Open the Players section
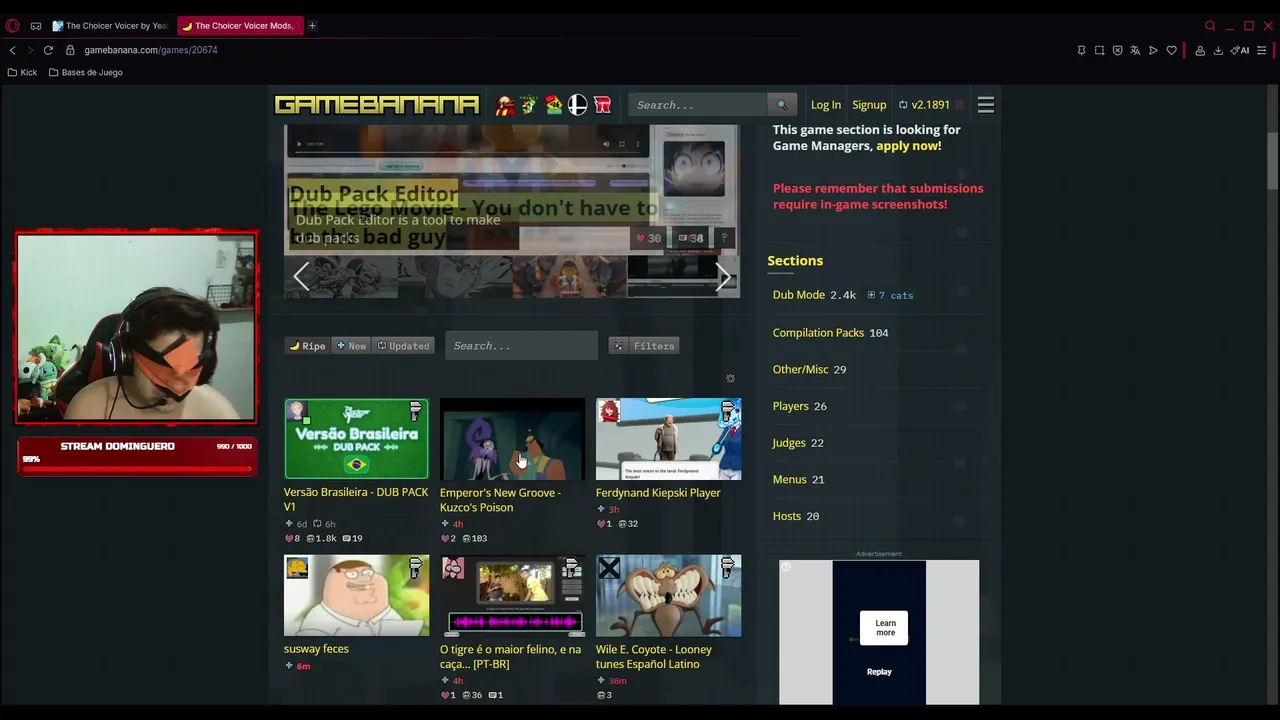The width and height of the screenshot is (1280, 720). 790,406
